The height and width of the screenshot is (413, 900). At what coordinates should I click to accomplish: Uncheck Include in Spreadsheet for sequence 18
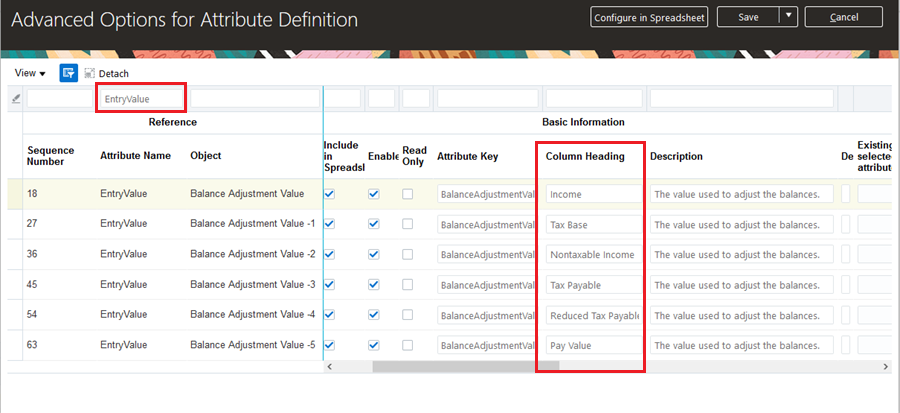click(x=330, y=194)
